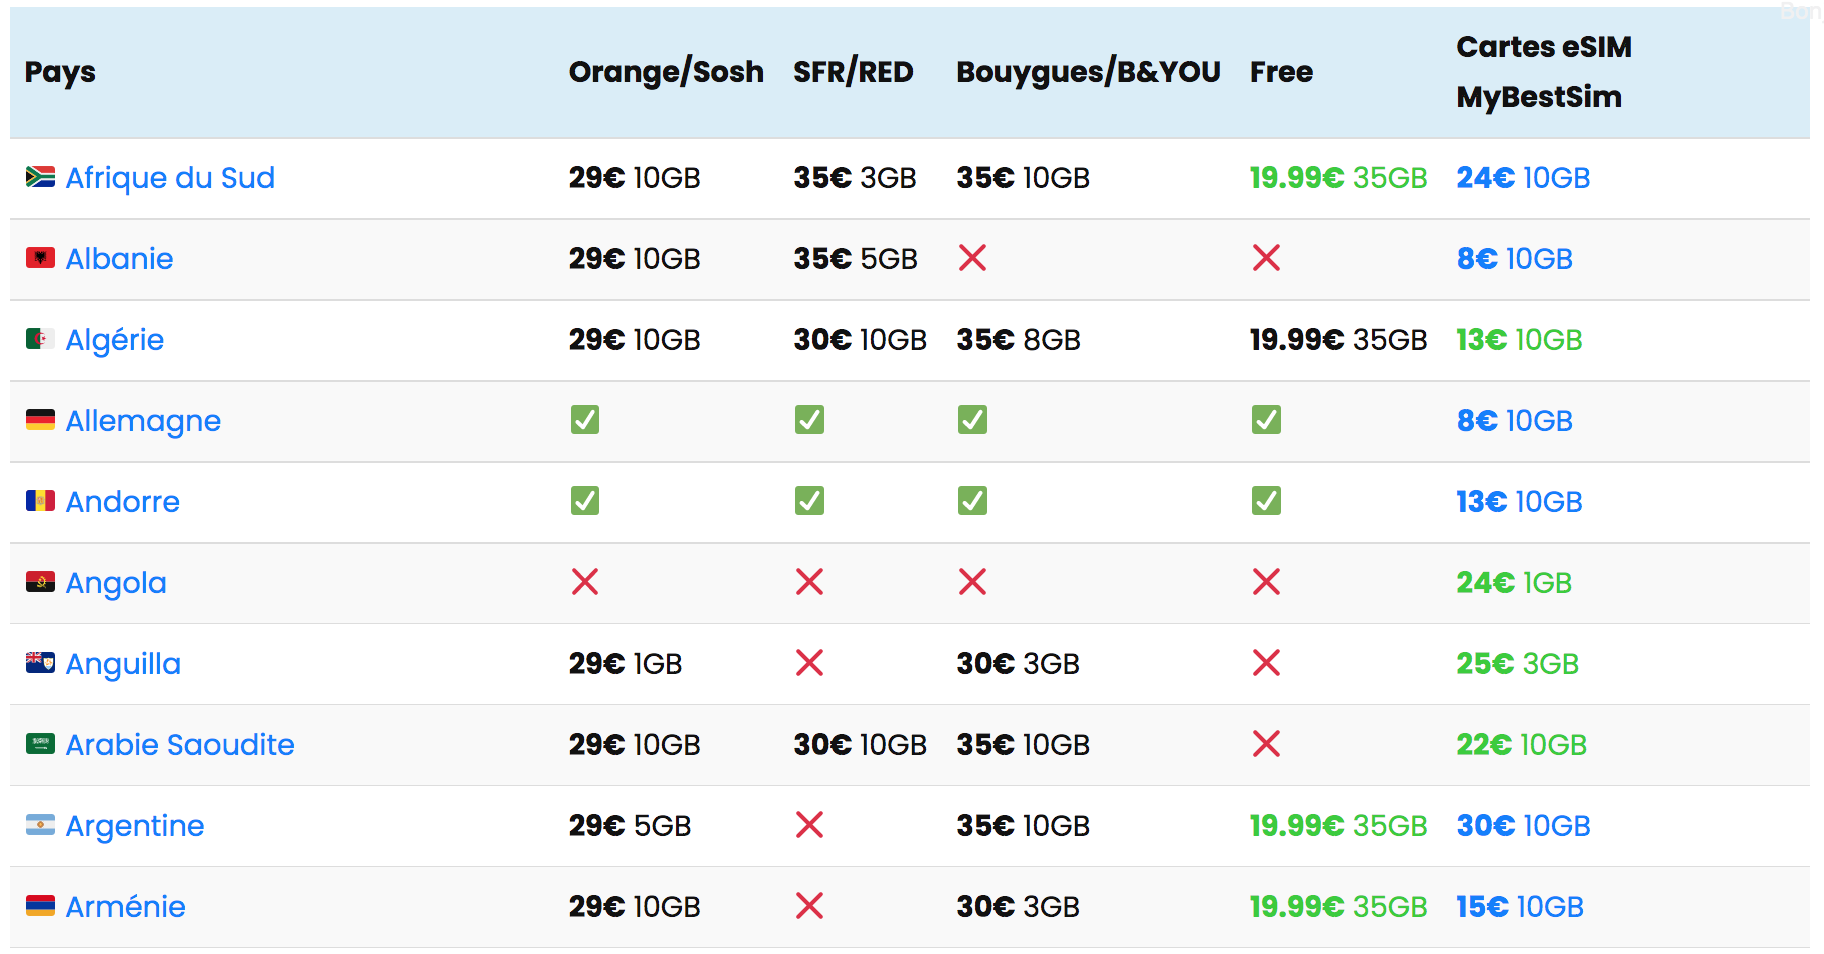Click the Armenia flag icon
Image resolution: width=1824 pixels, height=954 pixels.
40,906
